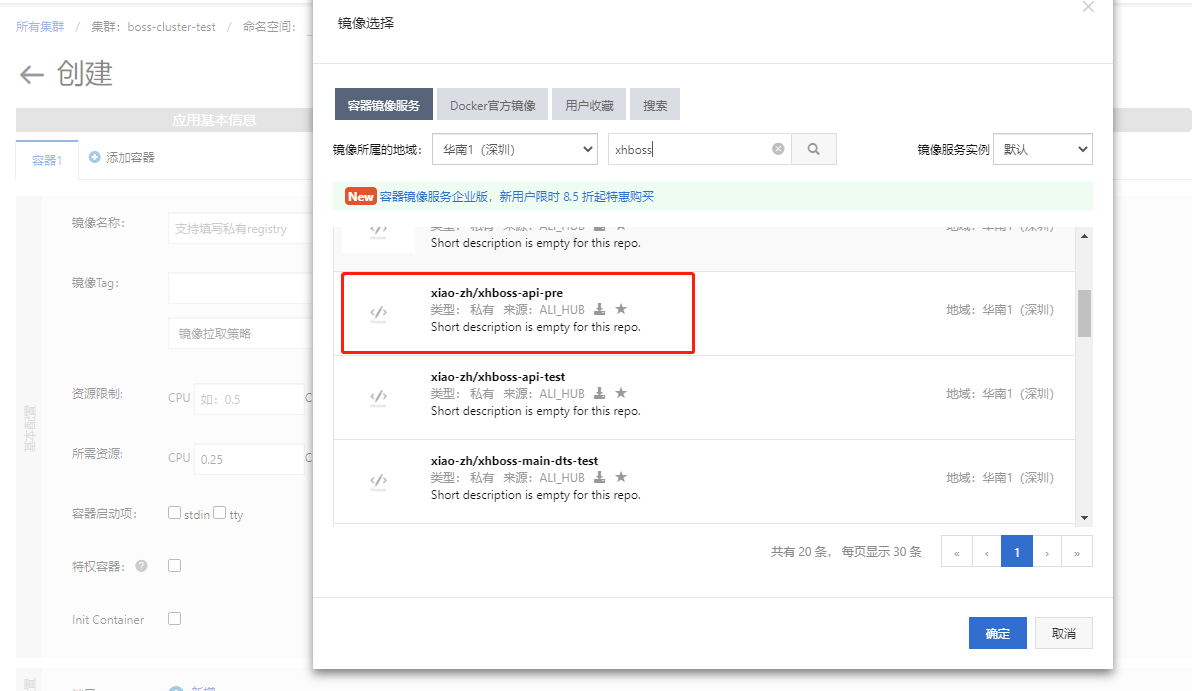The width and height of the screenshot is (1192, 691).
Task: Switch to 用户收藏 tab
Action: point(589,105)
